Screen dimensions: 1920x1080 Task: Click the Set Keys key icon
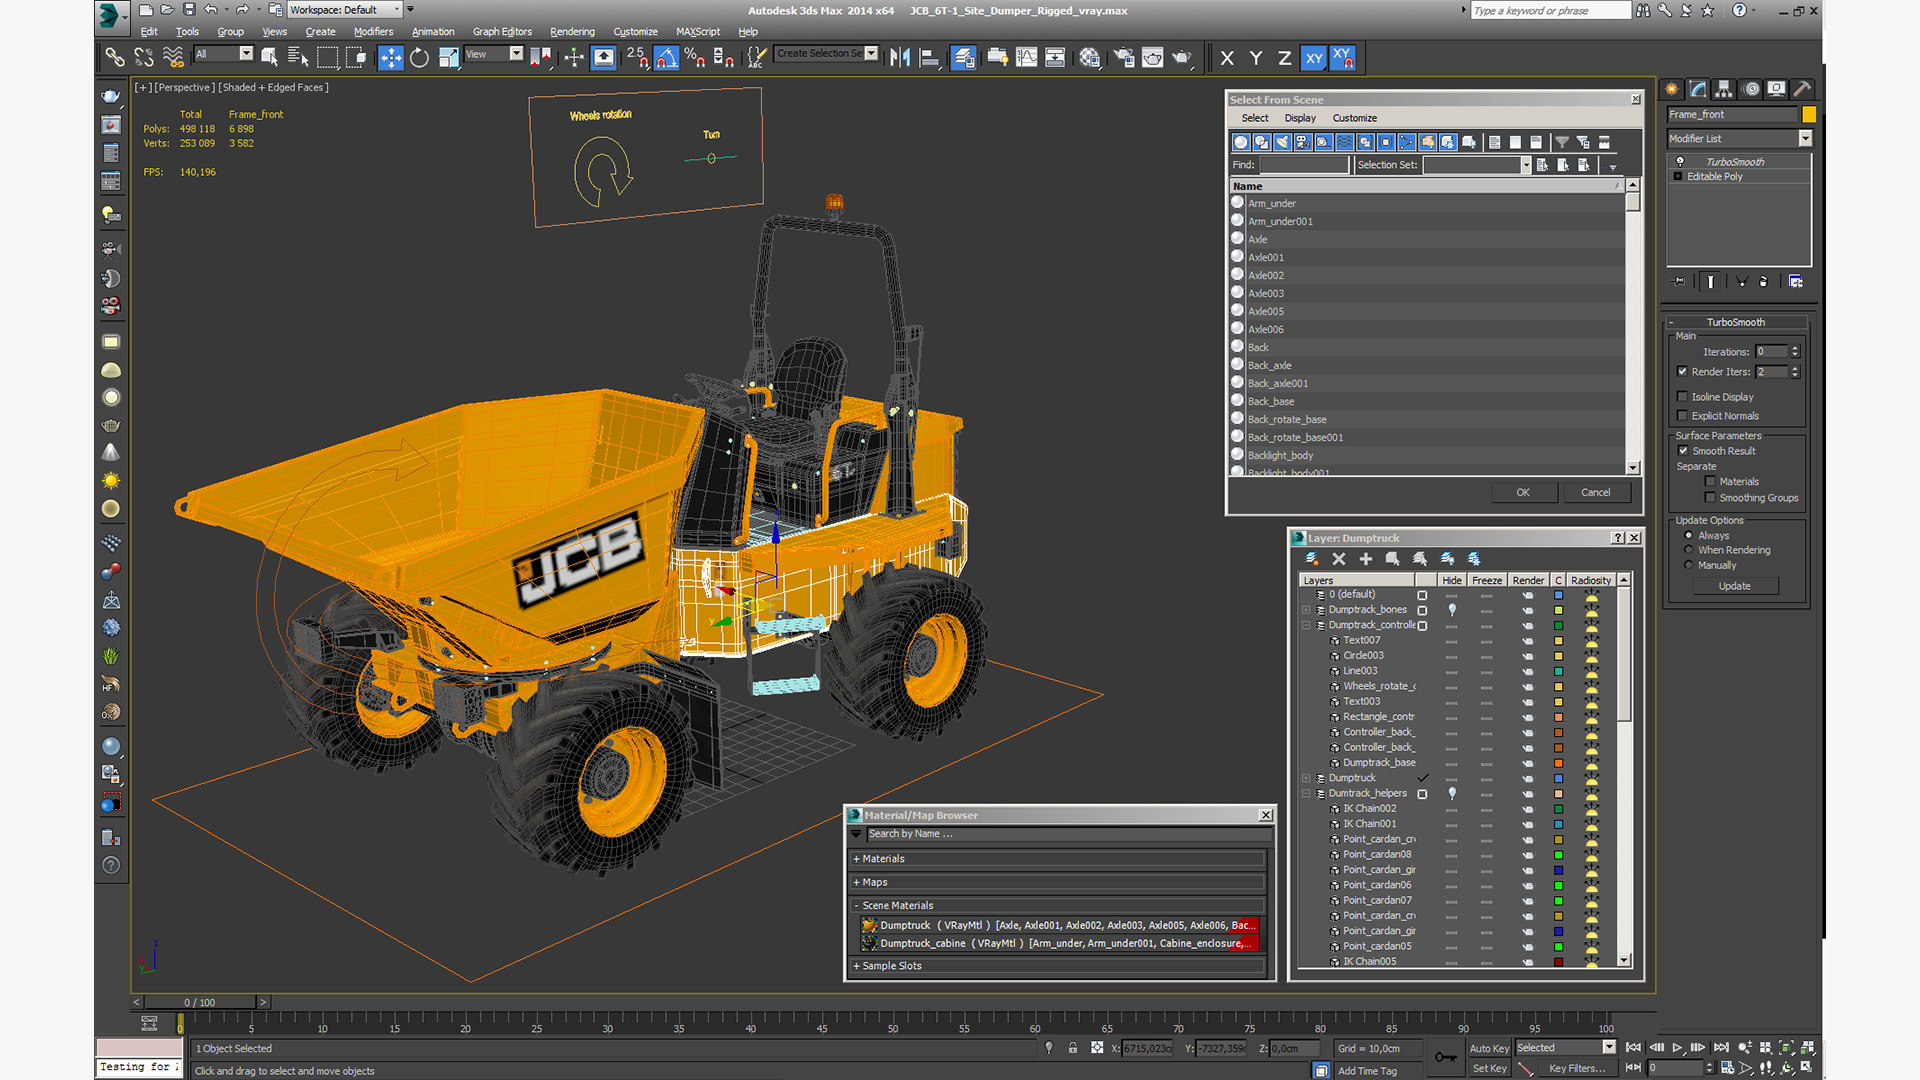[1446, 1057]
